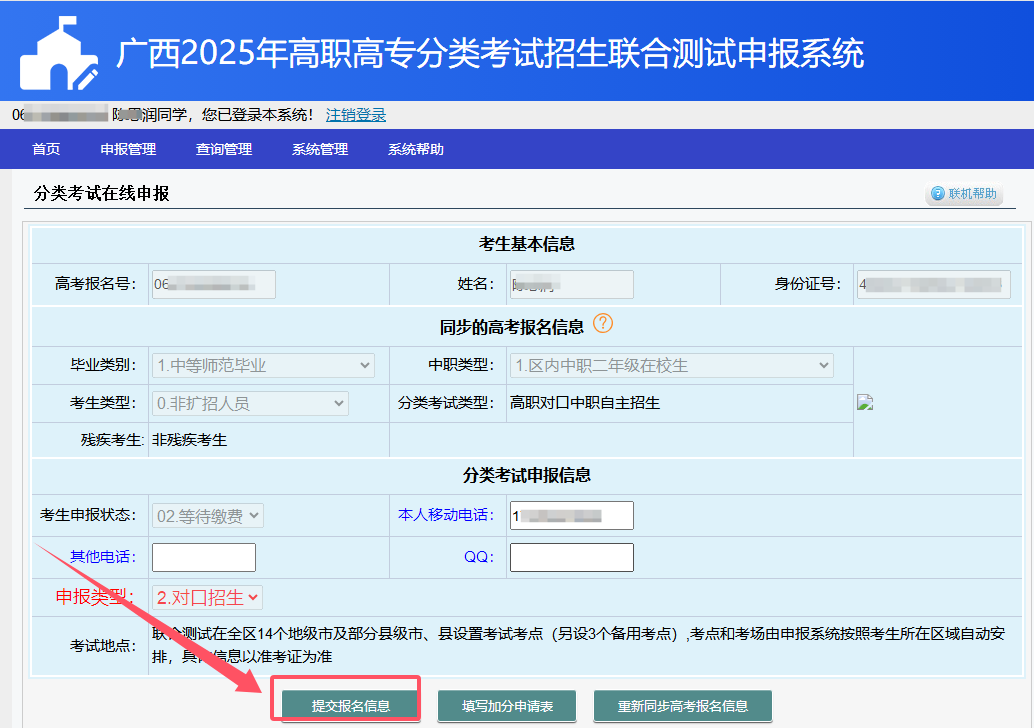Open 系统帮助 menu
The image size is (1034, 728).
pyautogui.click(x=416, y=150)
